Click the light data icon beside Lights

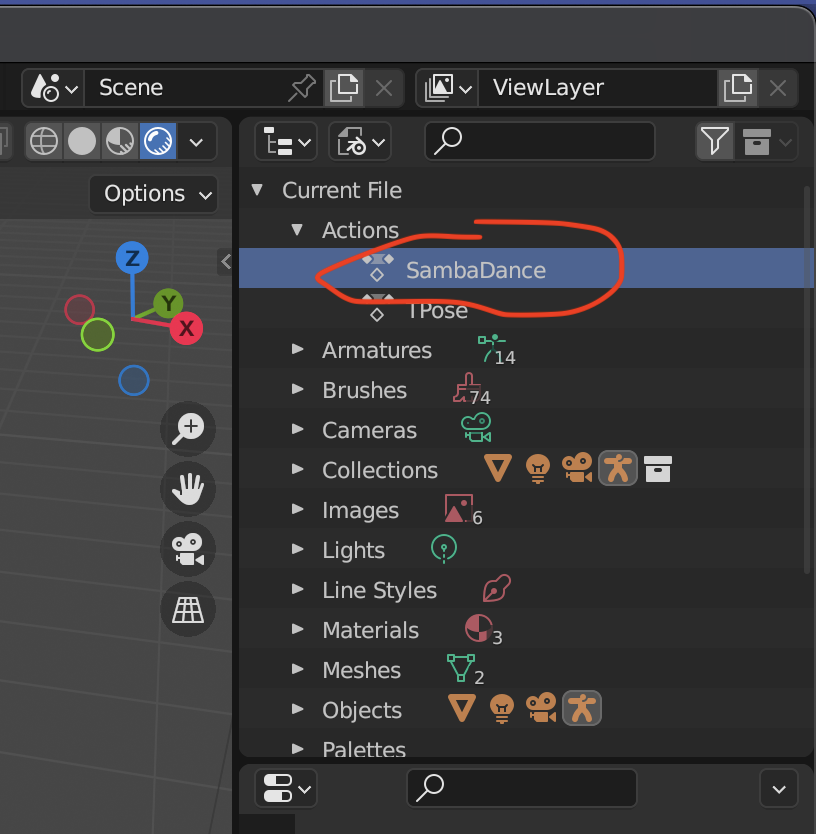click(x=444, y=548)
